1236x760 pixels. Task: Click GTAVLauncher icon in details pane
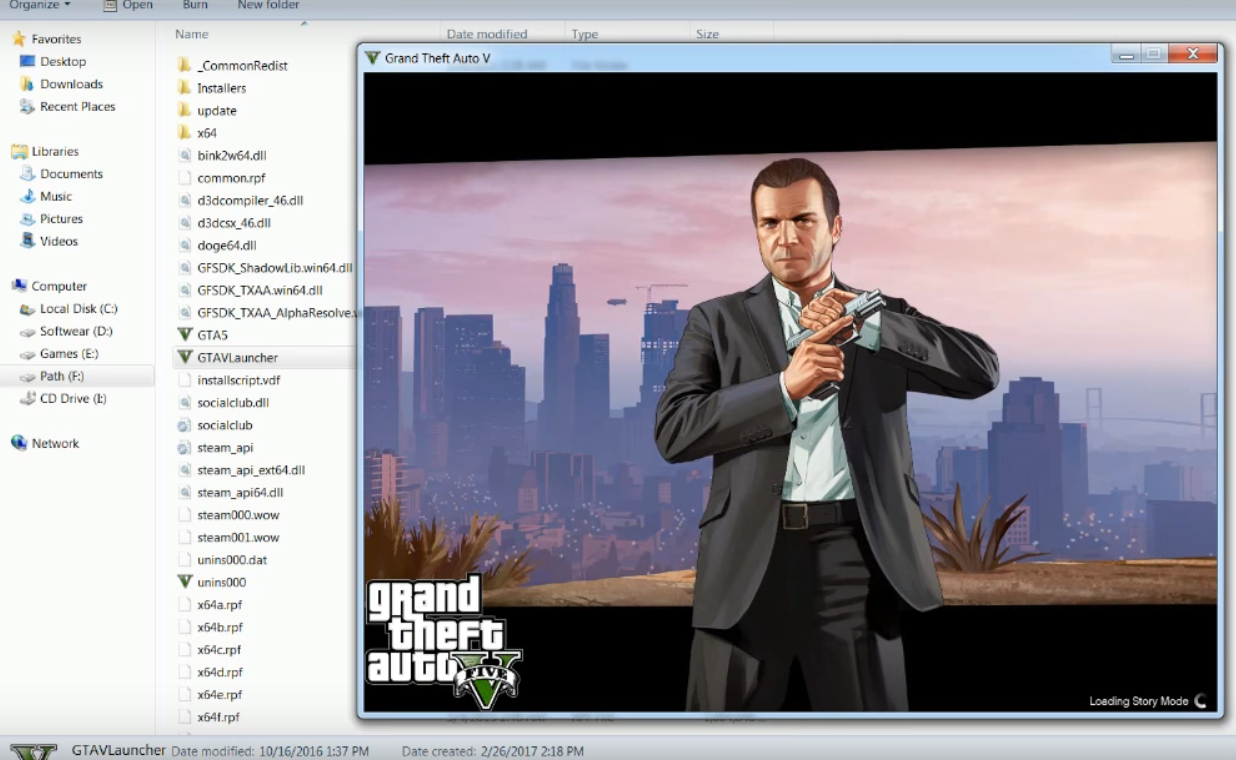[x=32, y=752]
